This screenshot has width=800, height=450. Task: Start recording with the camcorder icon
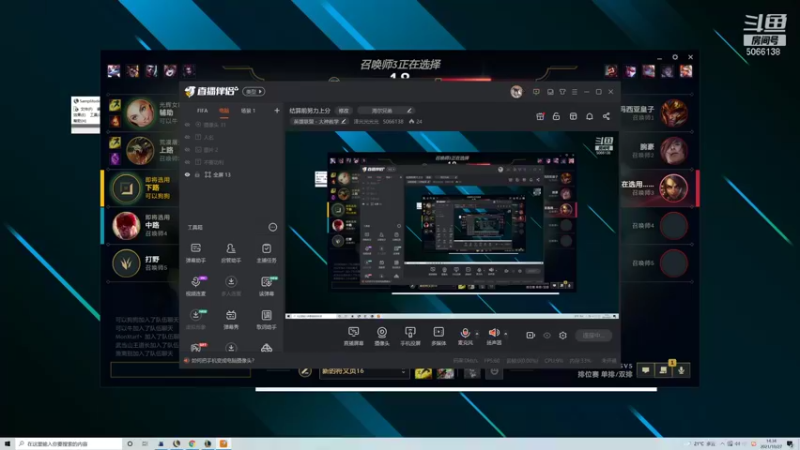531,335
